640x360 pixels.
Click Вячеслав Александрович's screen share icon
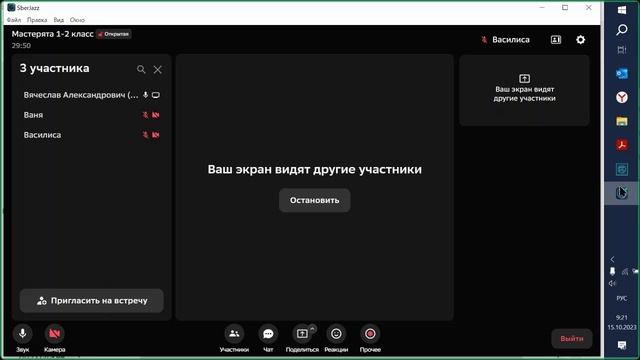click(x=156, y=95)
